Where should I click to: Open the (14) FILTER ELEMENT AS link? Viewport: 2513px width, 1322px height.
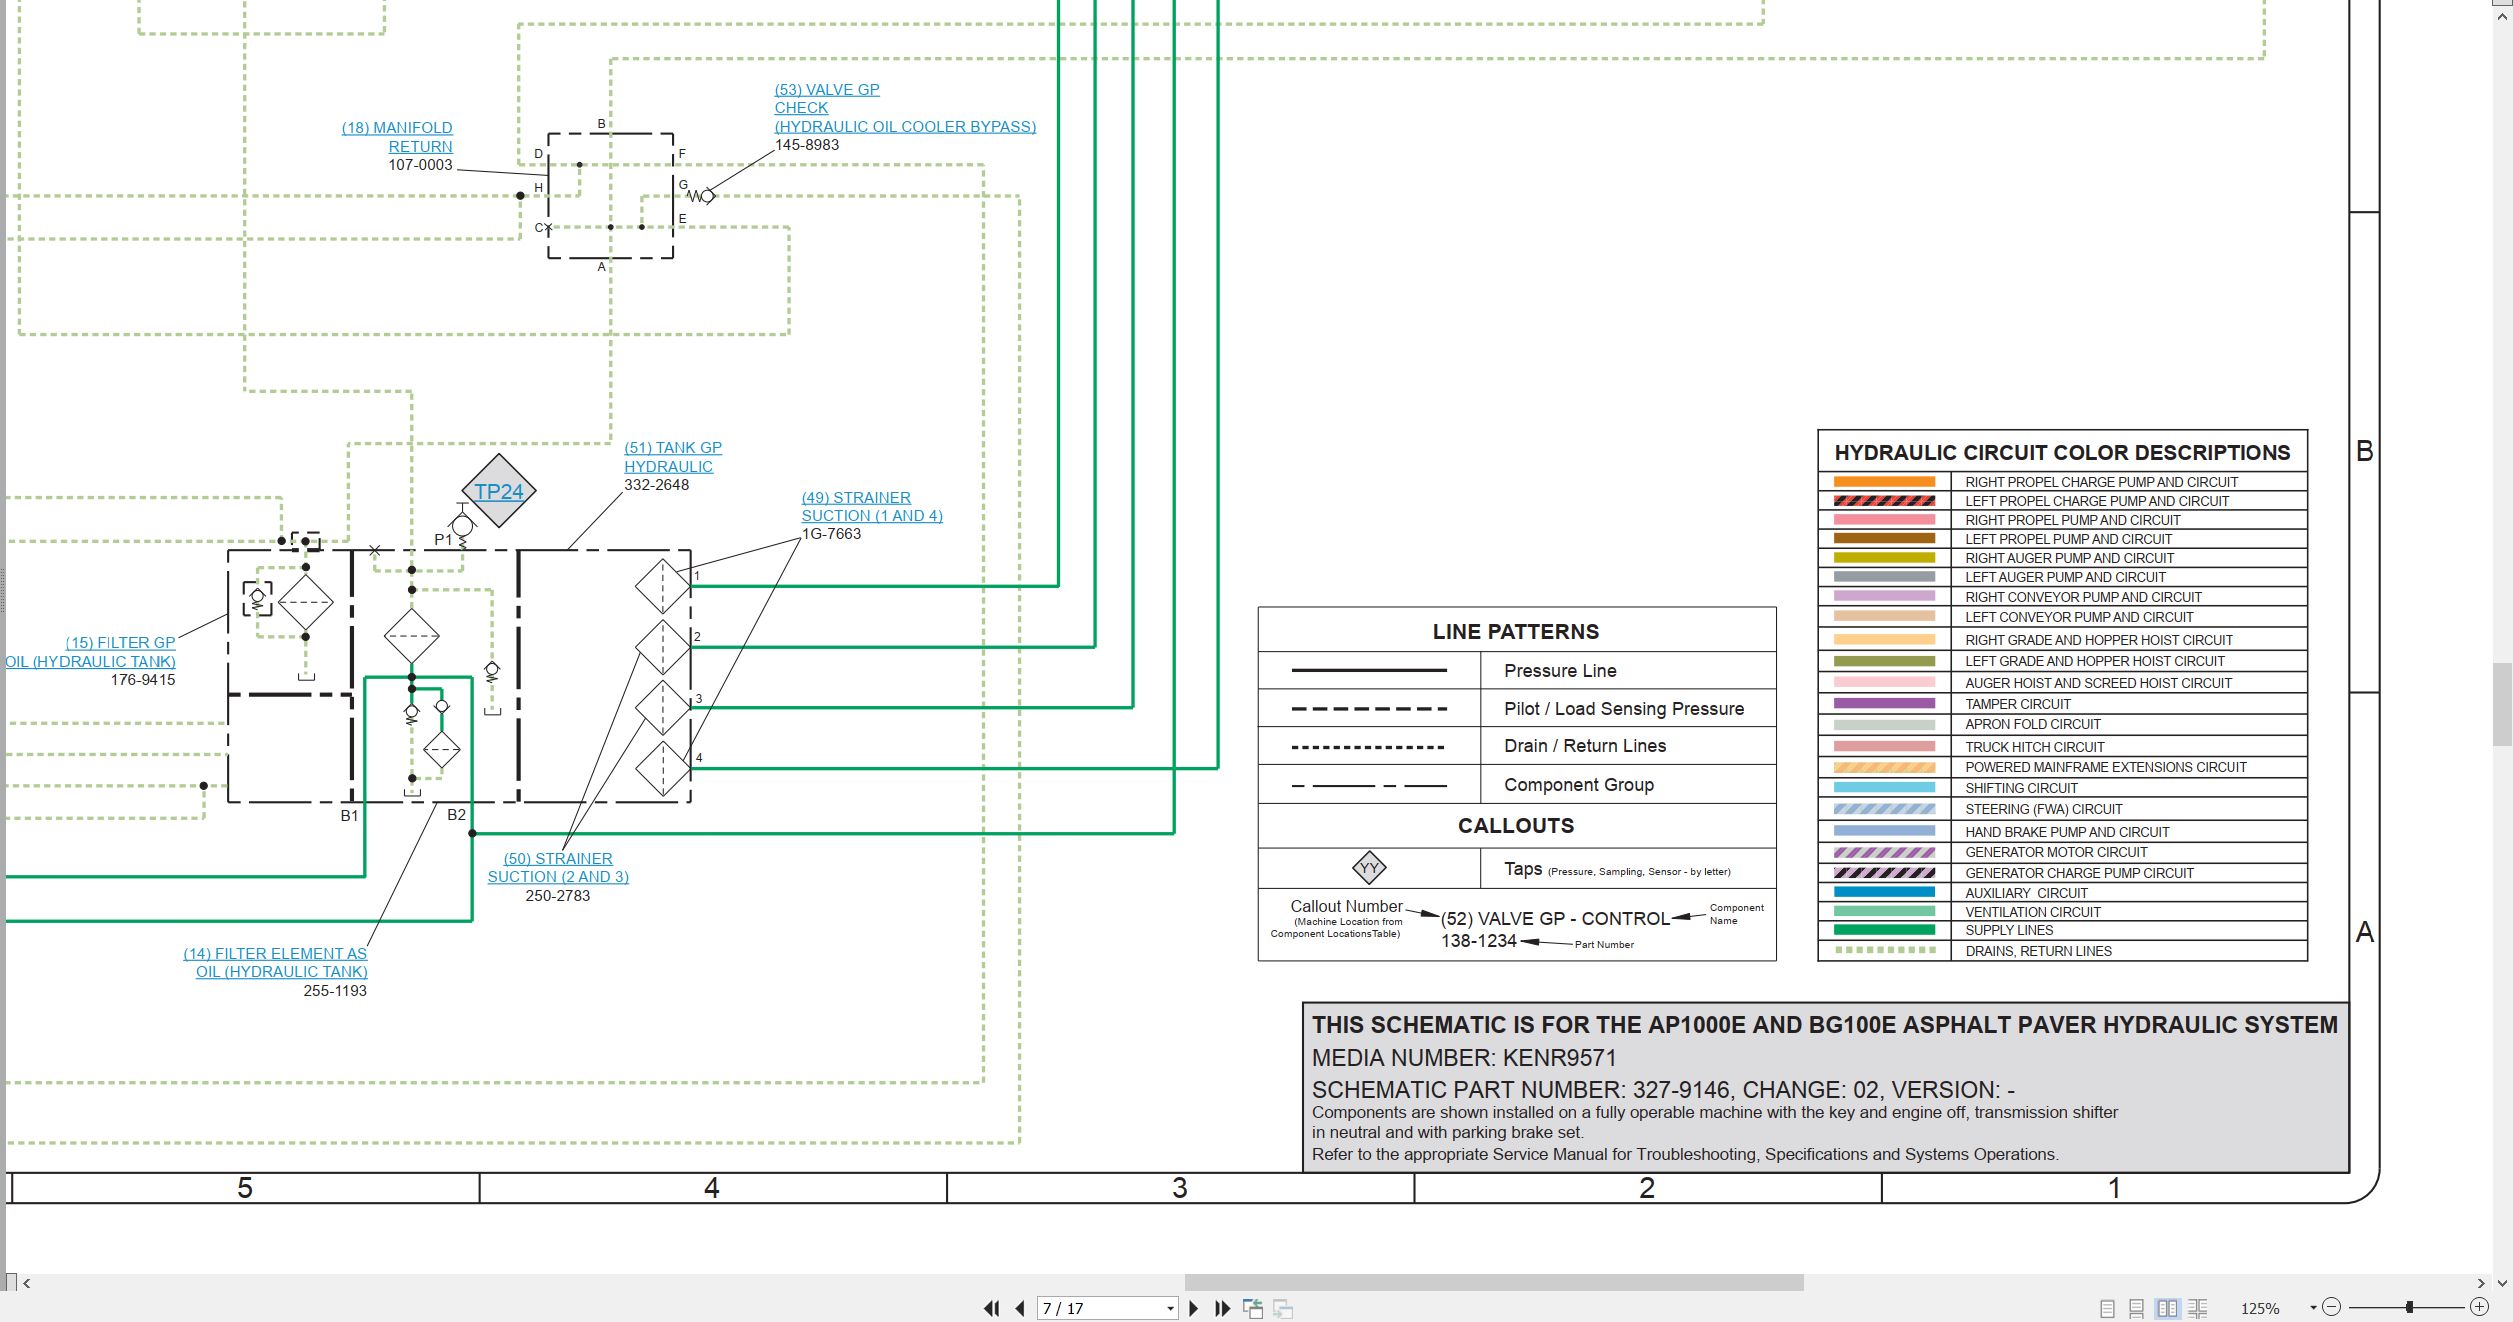coord(275,963)
